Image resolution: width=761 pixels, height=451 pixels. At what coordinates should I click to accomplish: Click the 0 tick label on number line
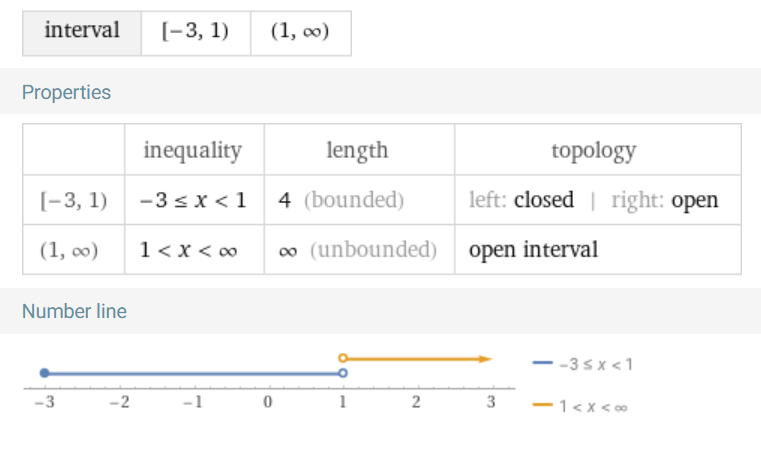[x=267, y=402]
